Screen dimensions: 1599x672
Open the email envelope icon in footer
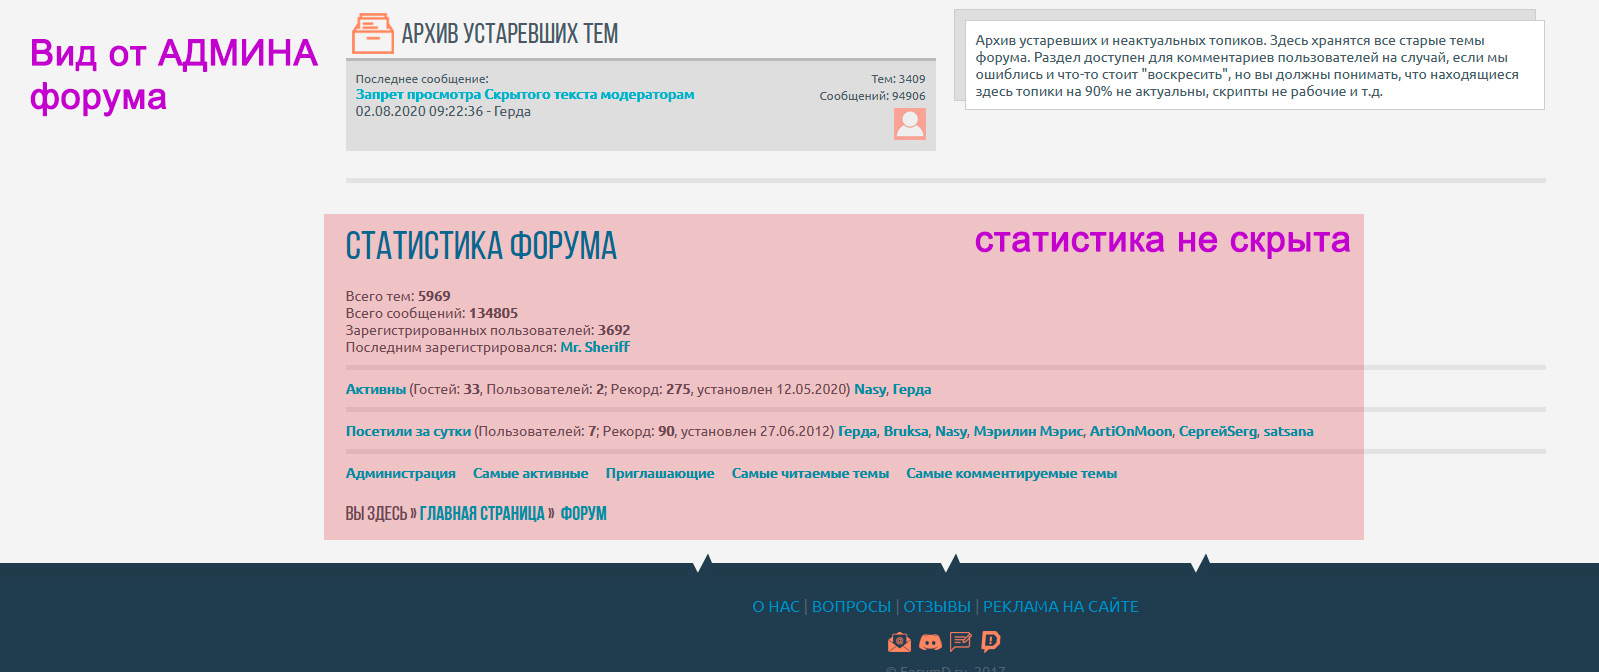[899, 642]
